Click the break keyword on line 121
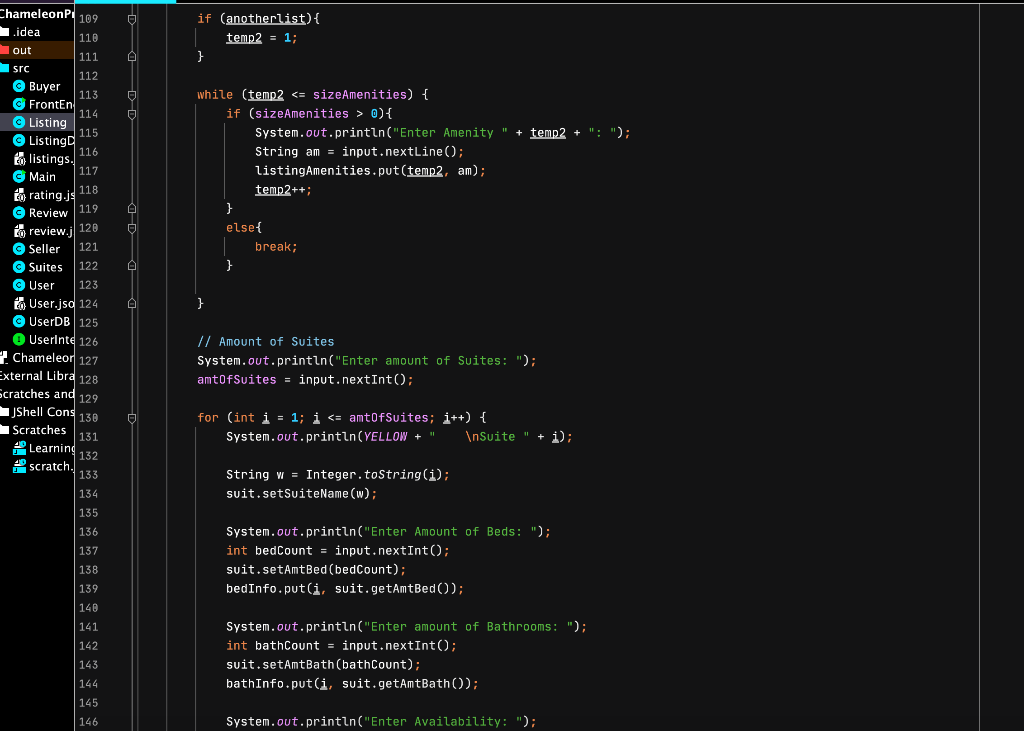Screen dimensions: 1024x731 point(273,247)
